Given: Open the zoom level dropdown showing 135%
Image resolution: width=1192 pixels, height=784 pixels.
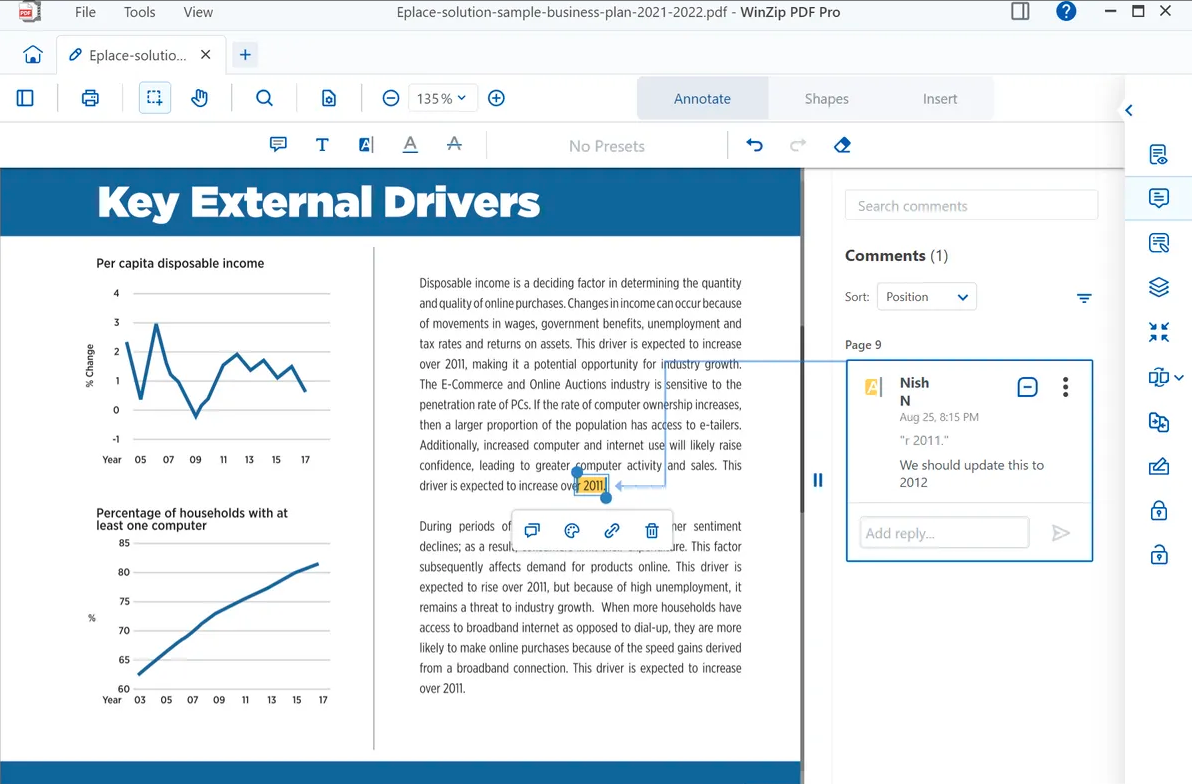Looking at the screenshot, I should coord(443,97).
